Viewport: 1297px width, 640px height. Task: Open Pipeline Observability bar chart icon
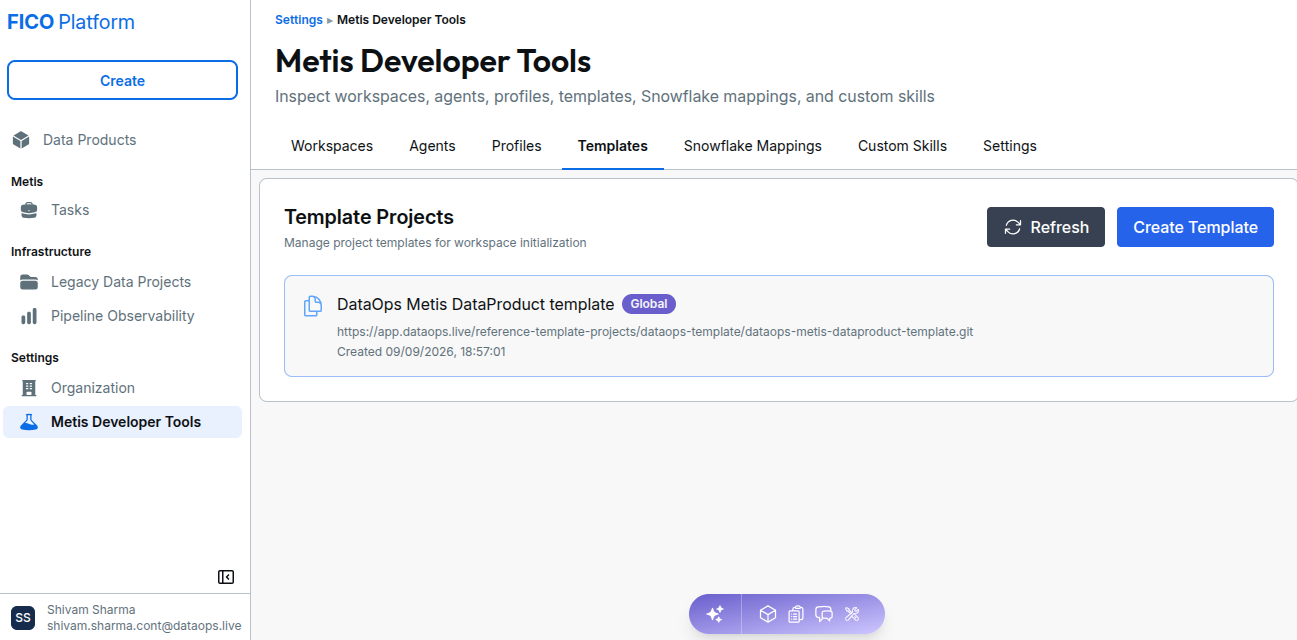point(30,316)
